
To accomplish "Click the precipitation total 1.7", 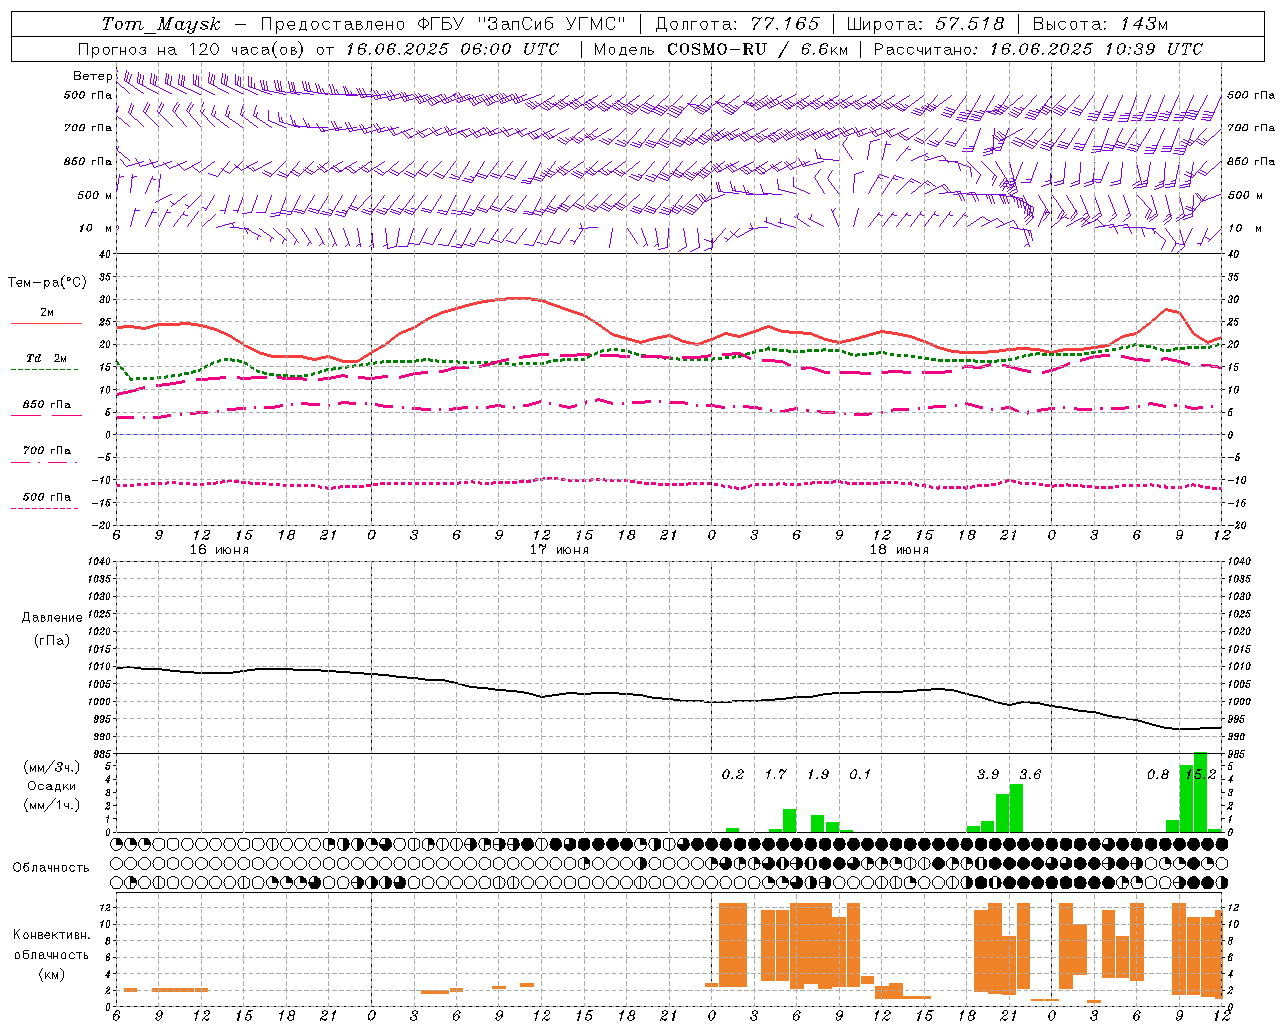I will tap(775, 774).
